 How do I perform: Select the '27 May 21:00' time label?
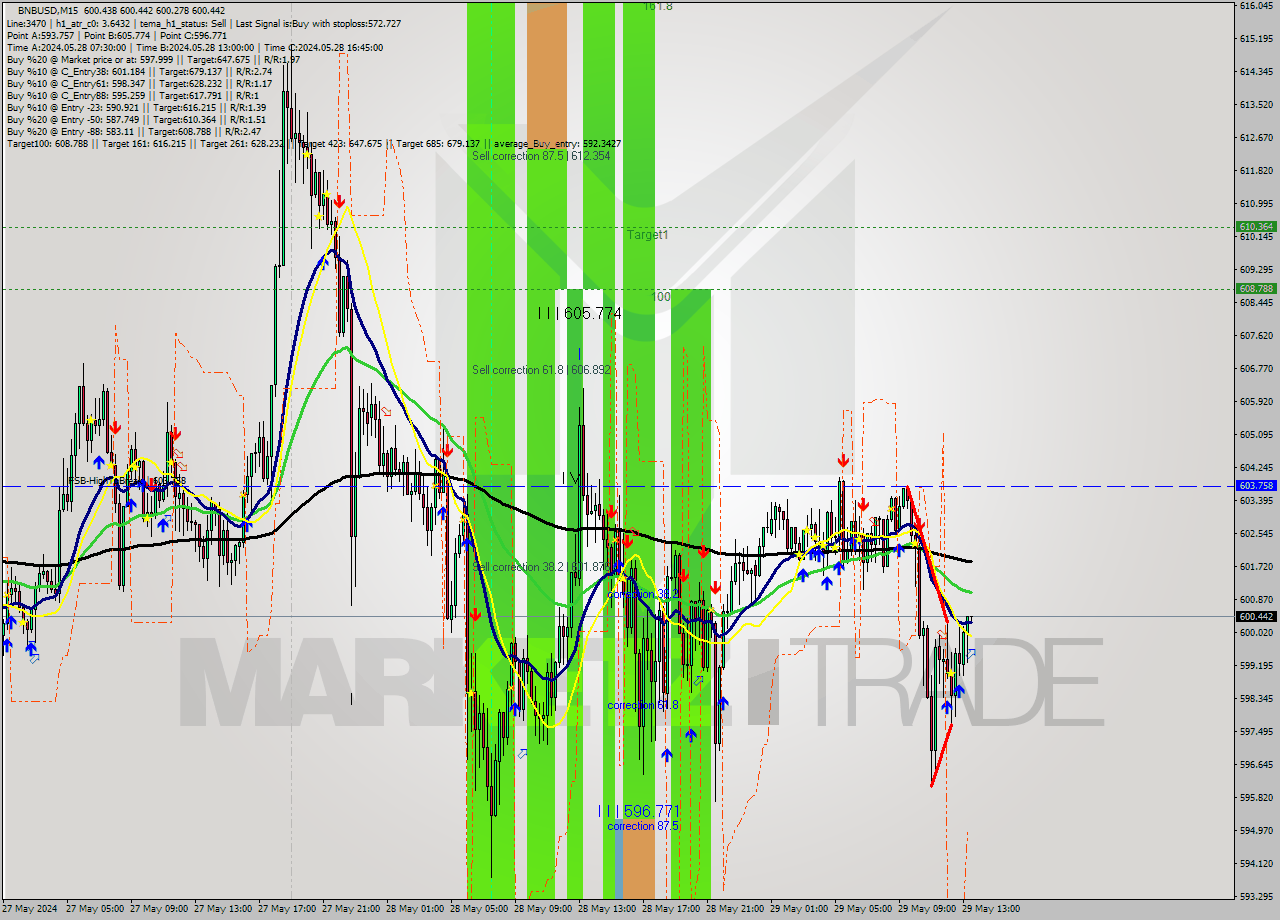point(351,909)
